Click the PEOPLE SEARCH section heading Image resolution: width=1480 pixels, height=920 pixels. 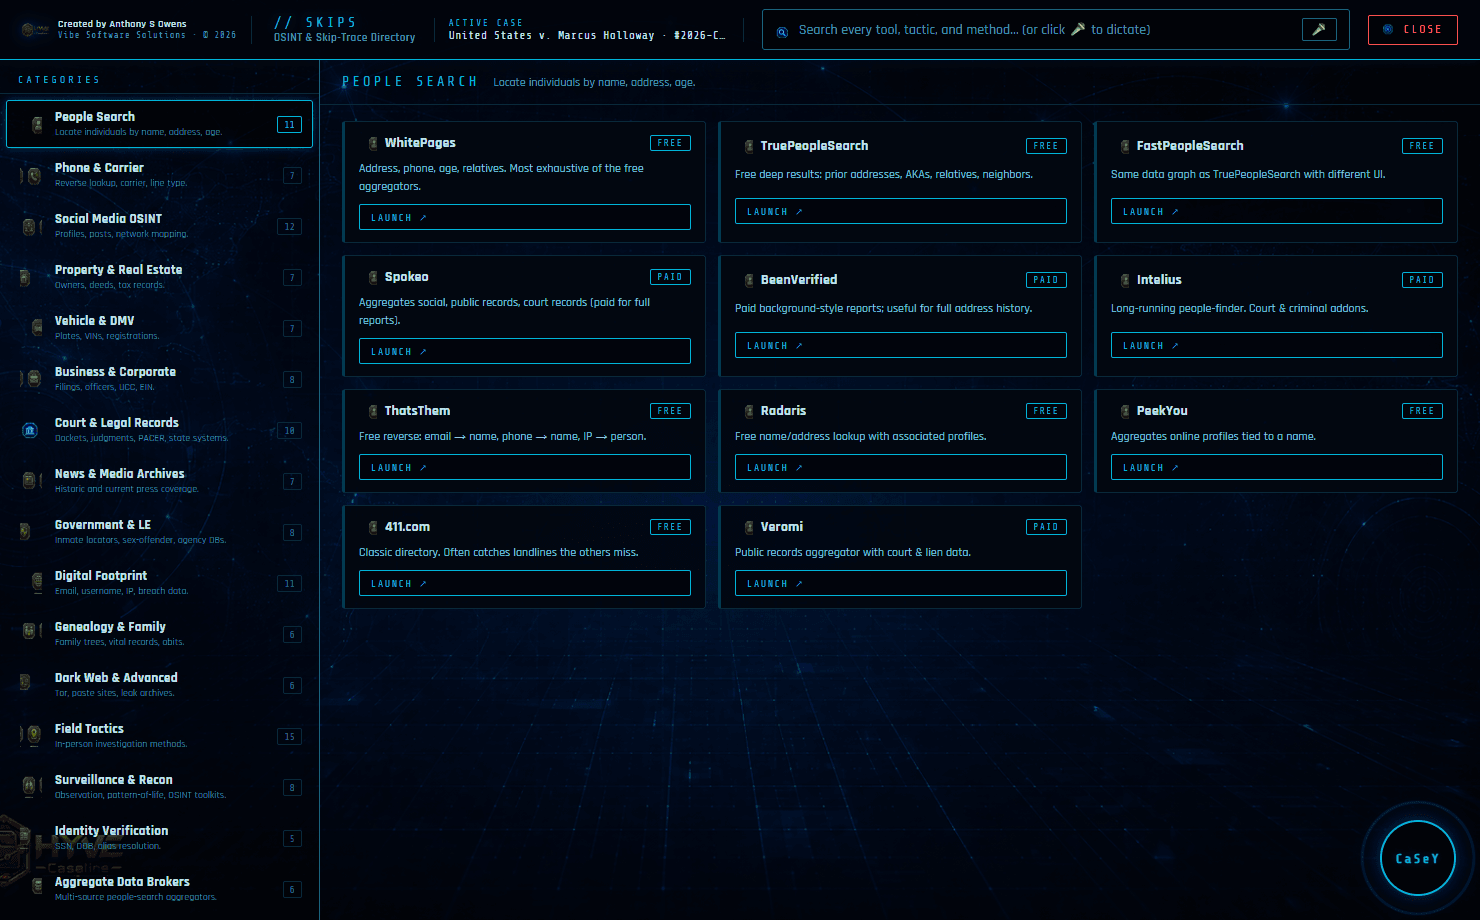click(x=410, y=82)
